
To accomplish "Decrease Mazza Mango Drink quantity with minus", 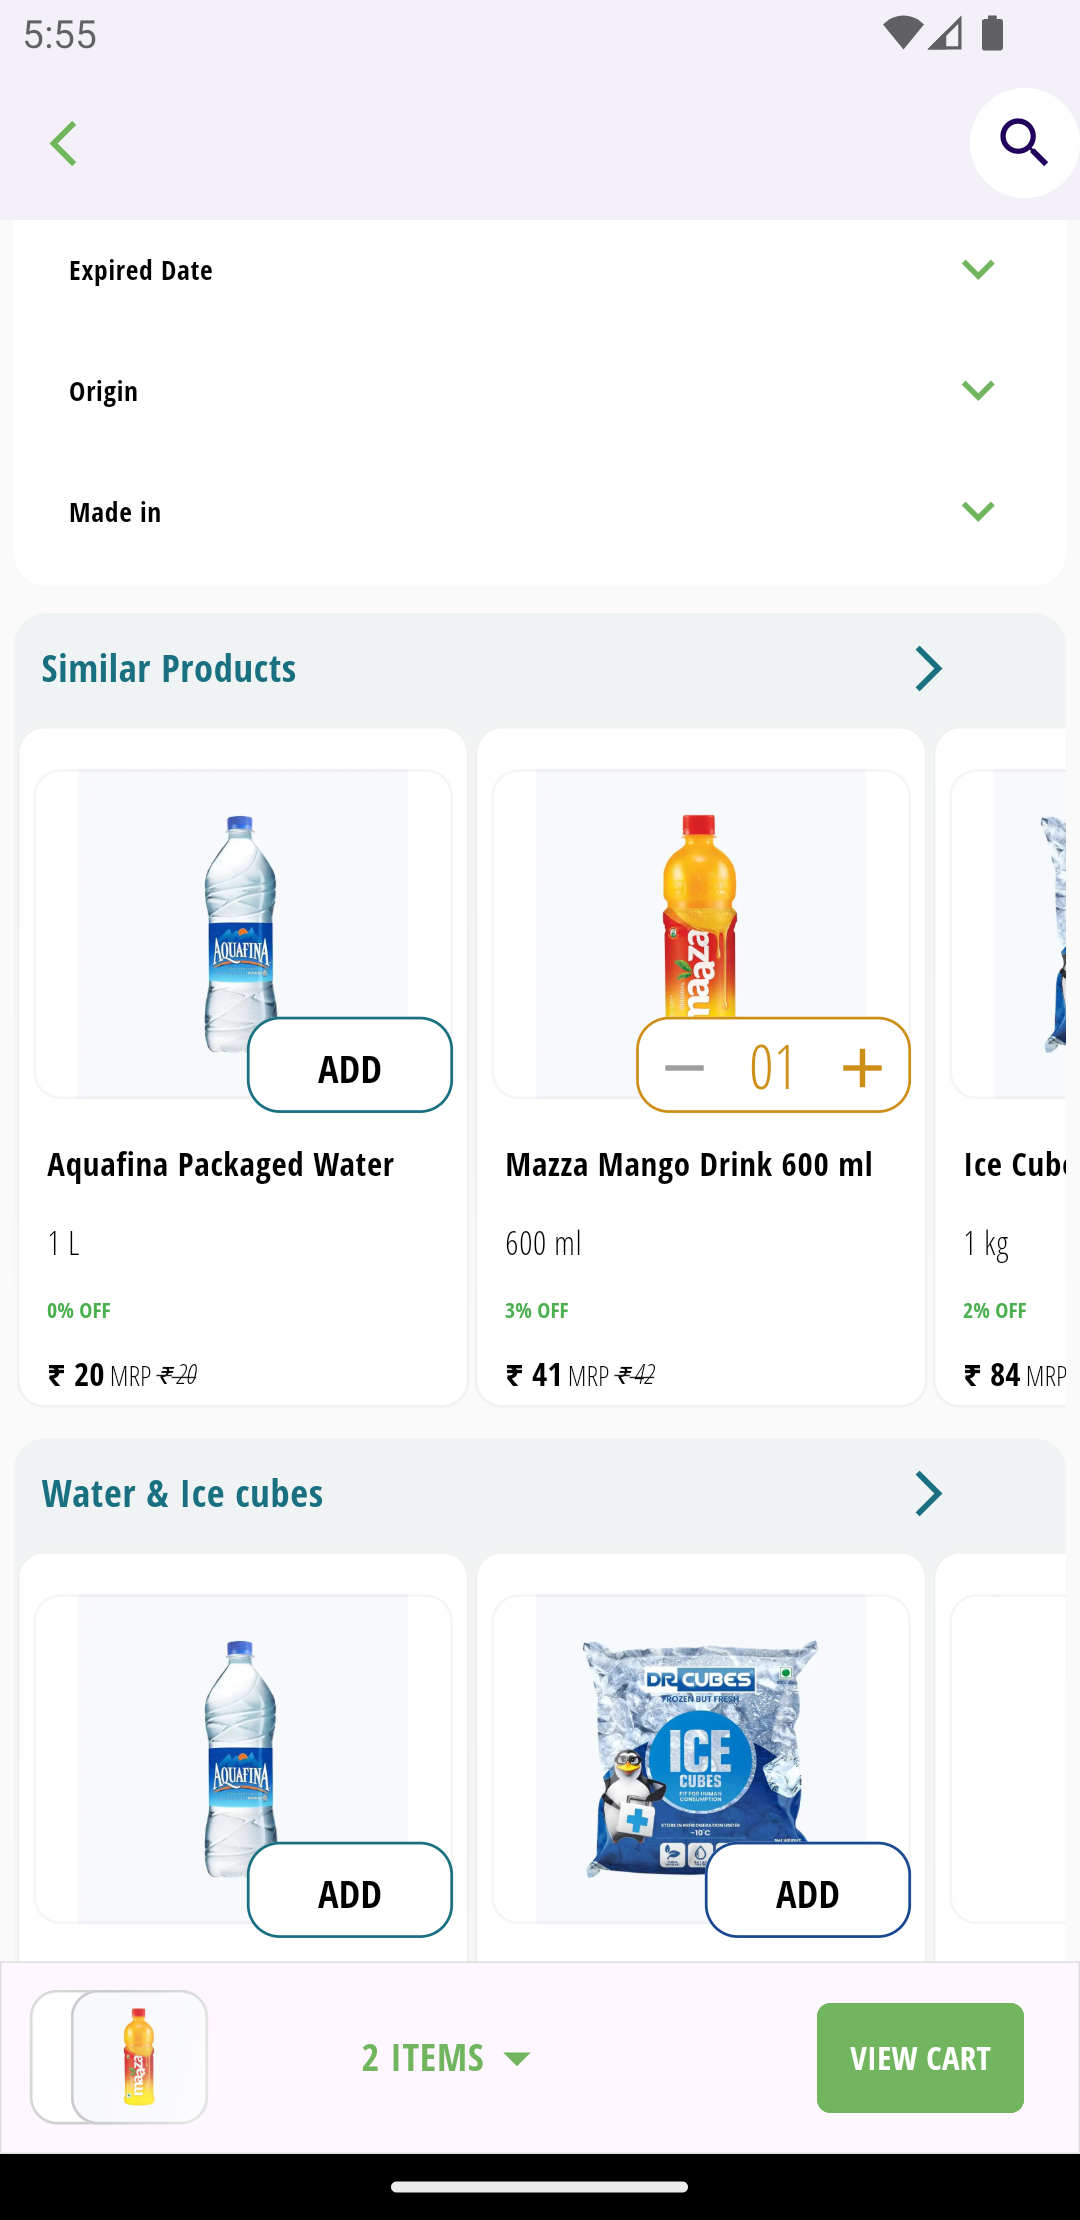I will pos(685,1067).
